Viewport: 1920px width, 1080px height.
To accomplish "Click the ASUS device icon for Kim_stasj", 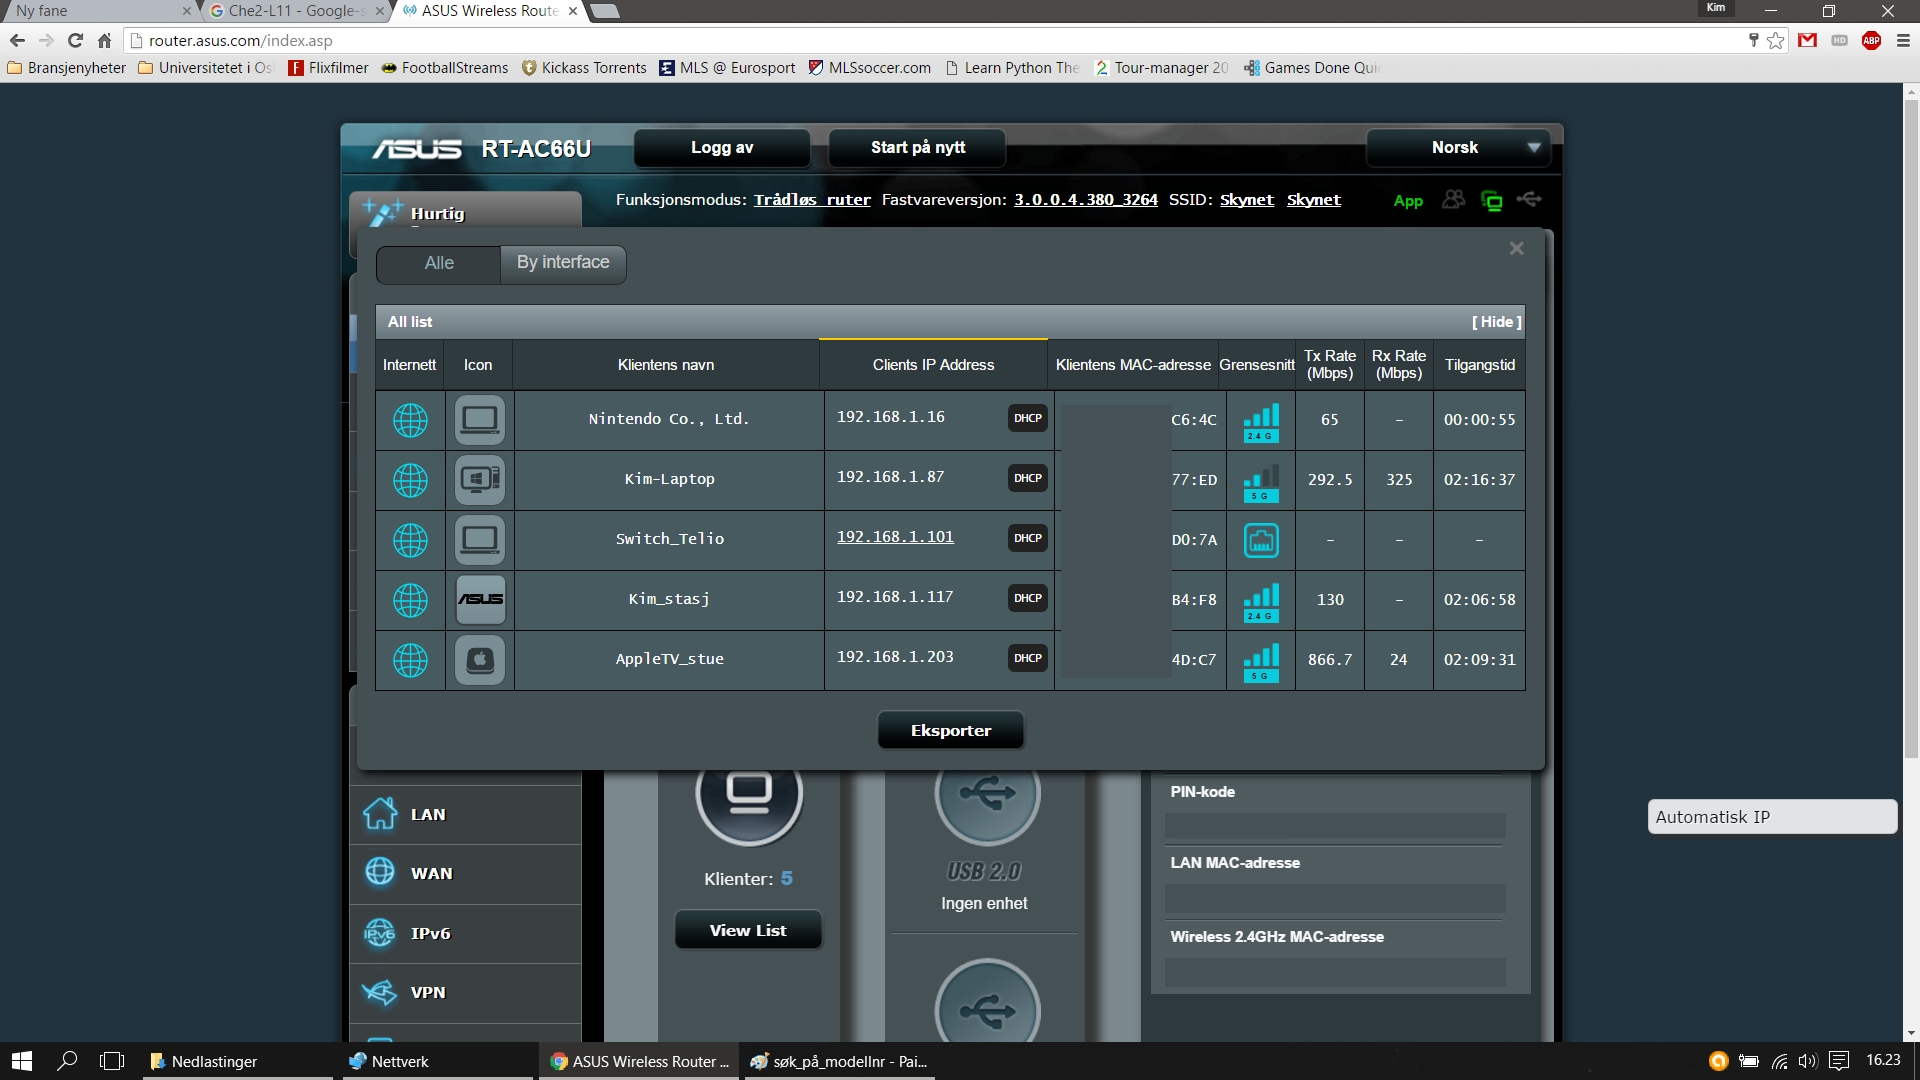I will (480, 600).
